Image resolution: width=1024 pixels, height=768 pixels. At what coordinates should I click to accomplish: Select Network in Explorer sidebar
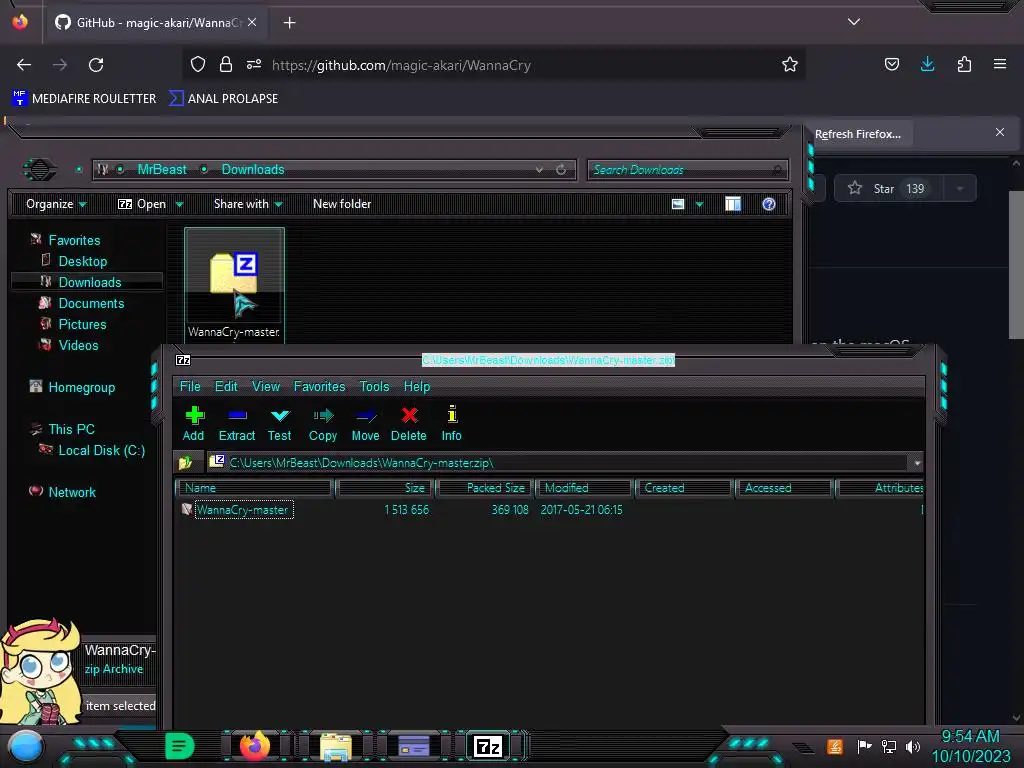point(71,492)
